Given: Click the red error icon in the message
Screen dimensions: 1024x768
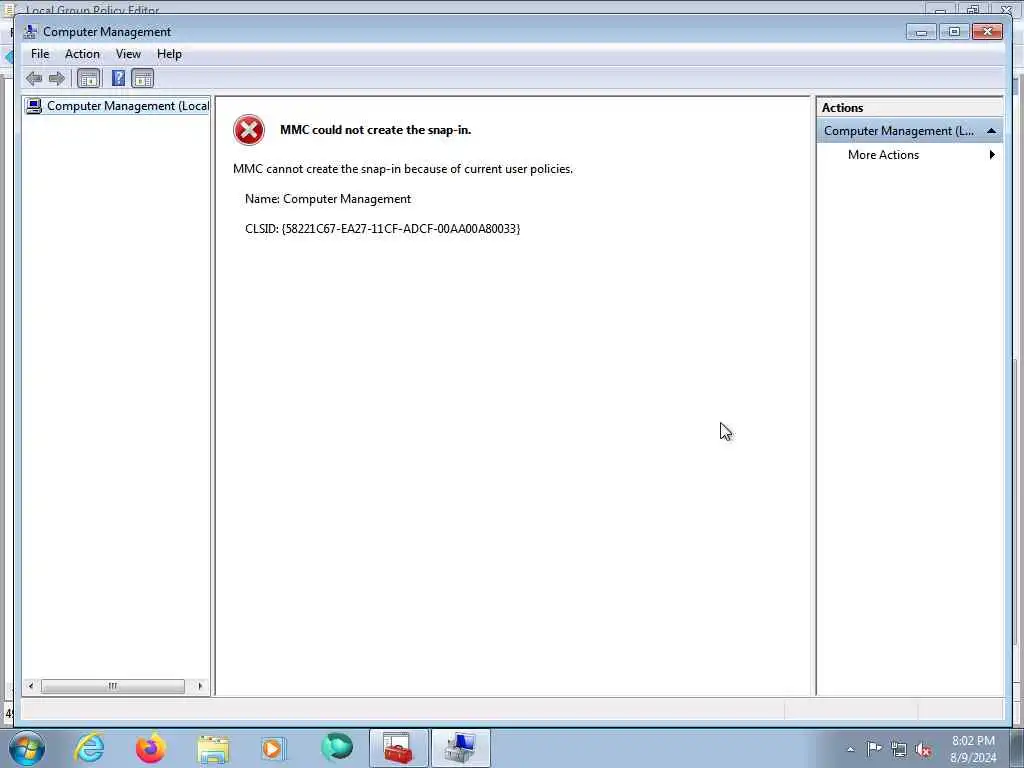Looking at the screenshot, I should pyautogui.click(x=249, y=130).
